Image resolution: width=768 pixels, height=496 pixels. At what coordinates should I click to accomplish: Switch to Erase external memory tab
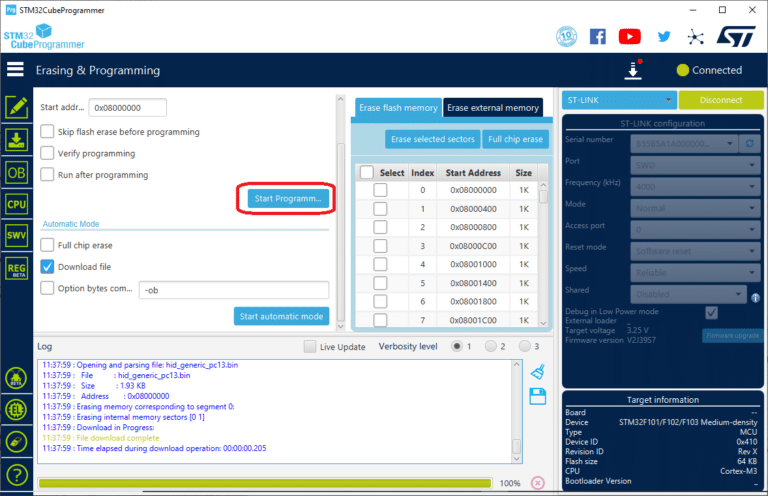493,108
